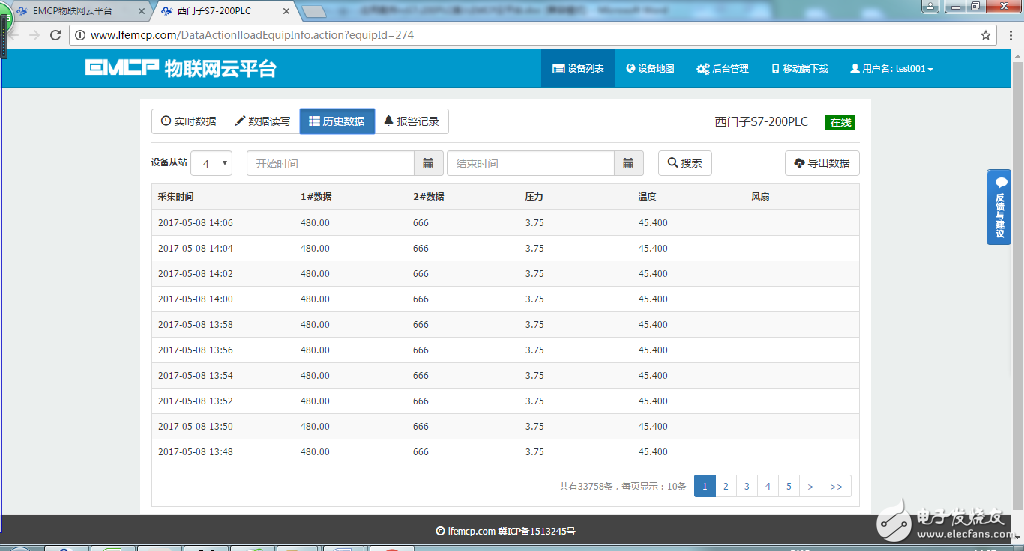
Task: Go to next page with > arrow
Action: click(810, 486)
